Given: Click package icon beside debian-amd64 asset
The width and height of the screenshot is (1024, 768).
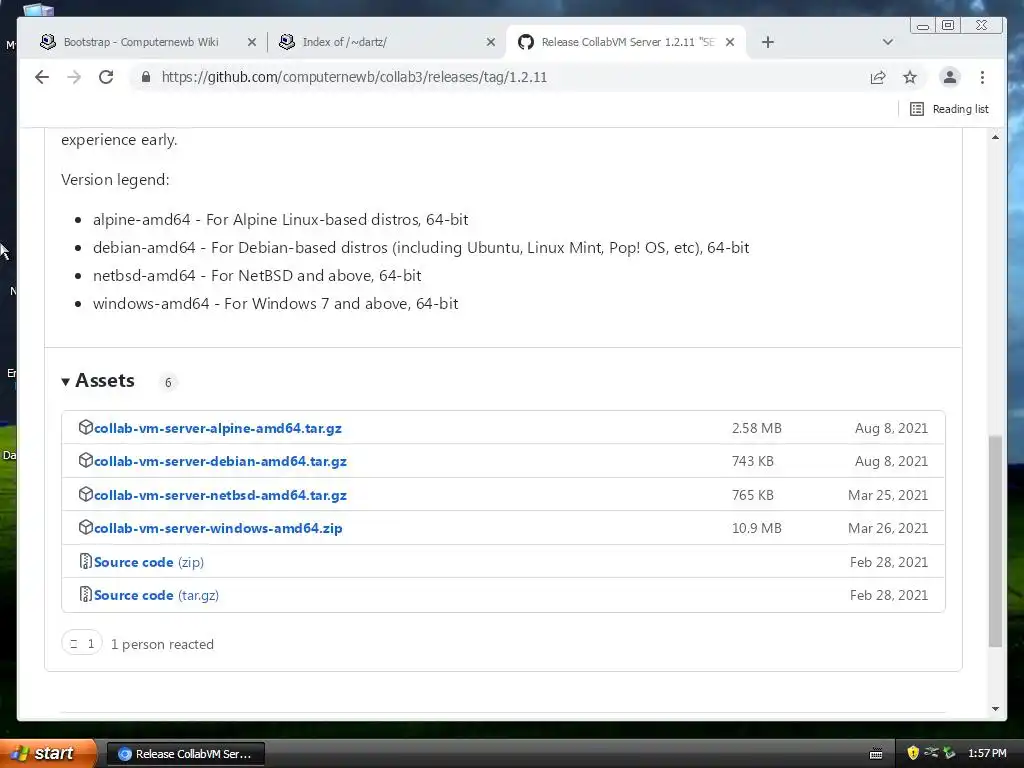Looking at the screenshot, I should 86,460.
